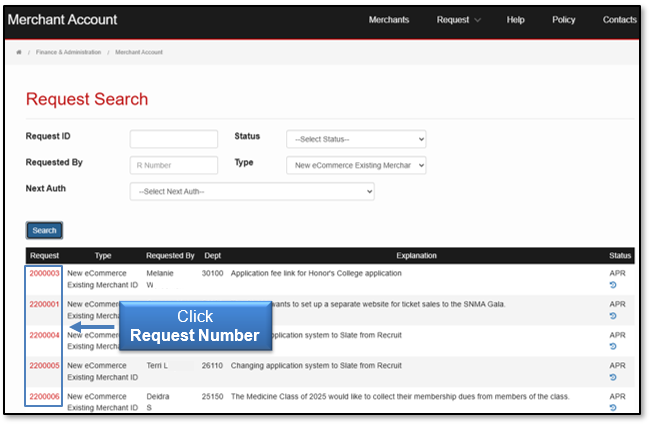Open the Policy page
The image size is (651, 424).
(563, 20)
